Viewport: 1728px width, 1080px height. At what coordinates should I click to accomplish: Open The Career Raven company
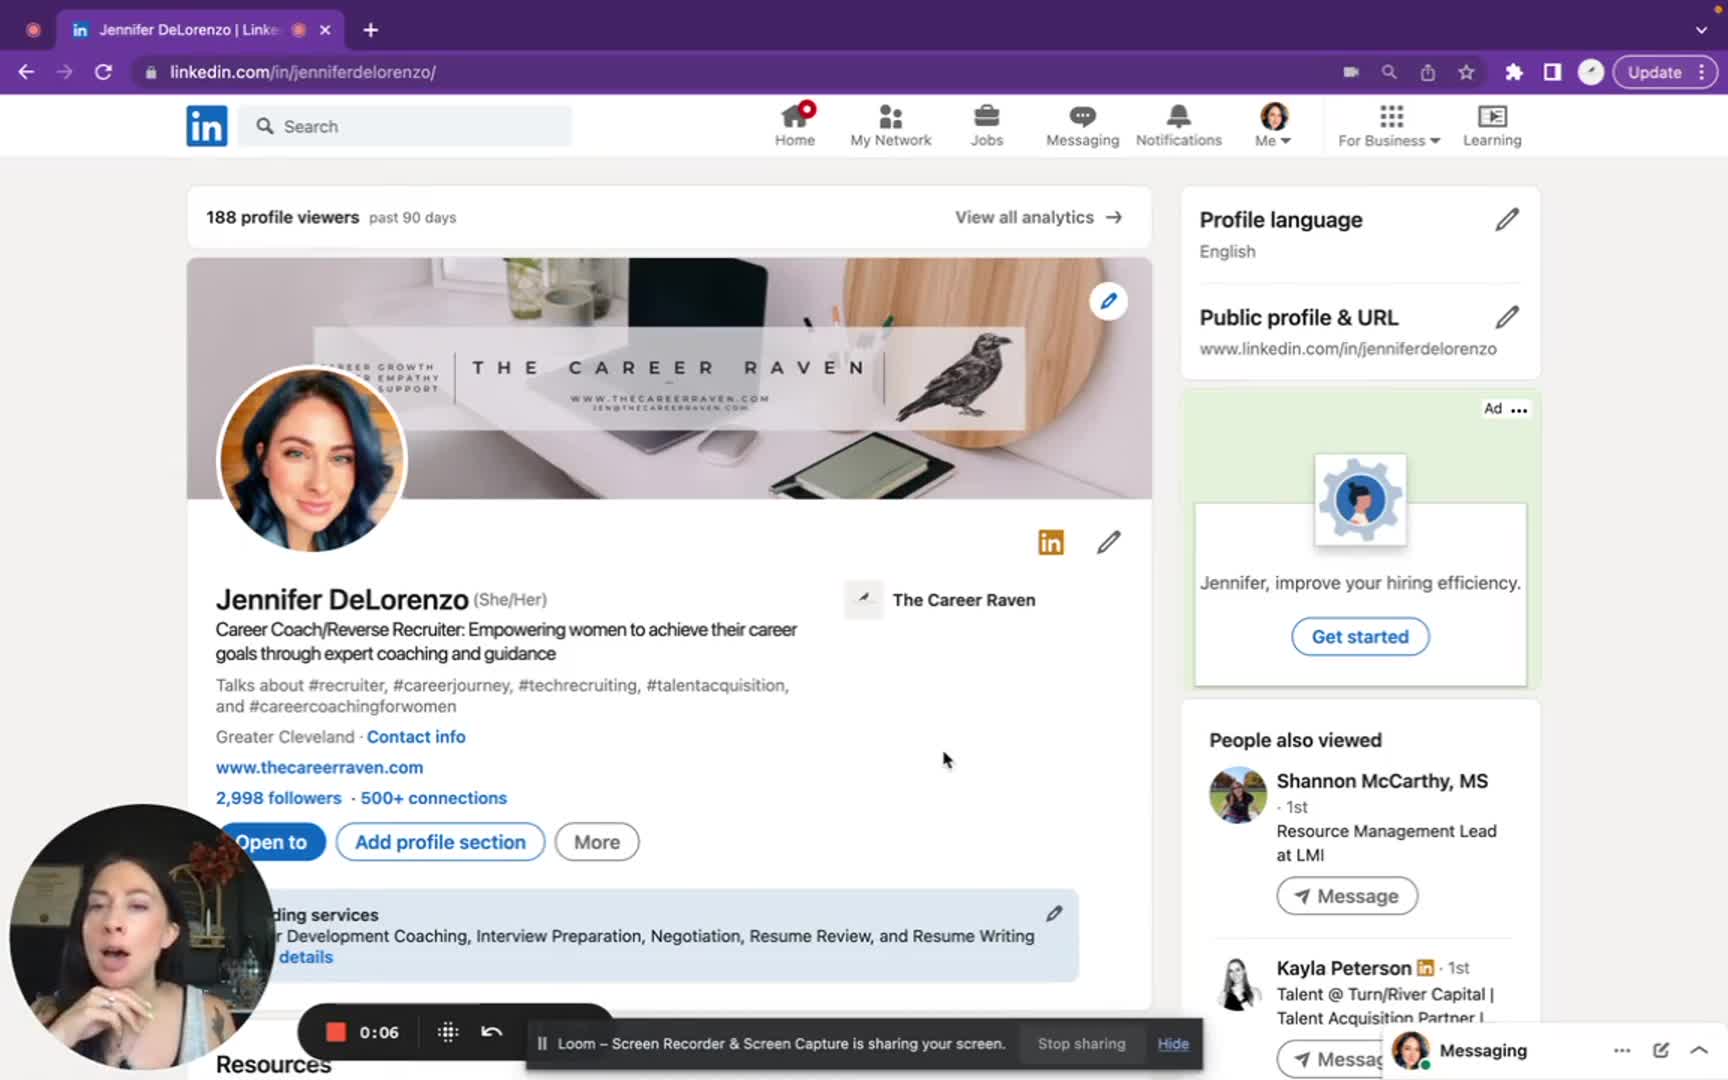(940, 600)
